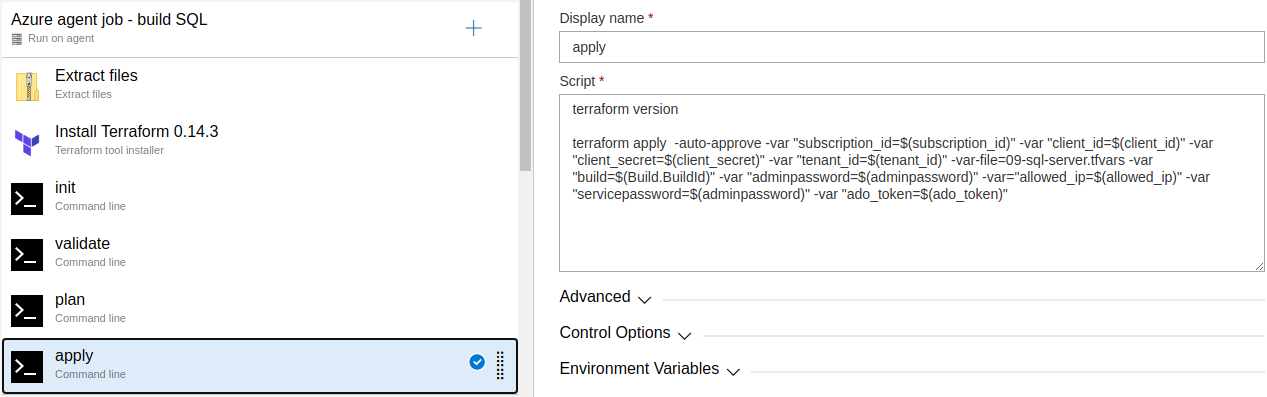The height and width of the screenshot is (397, 1267).
Task: Select the Extract files task
Action: coord(260,86)
